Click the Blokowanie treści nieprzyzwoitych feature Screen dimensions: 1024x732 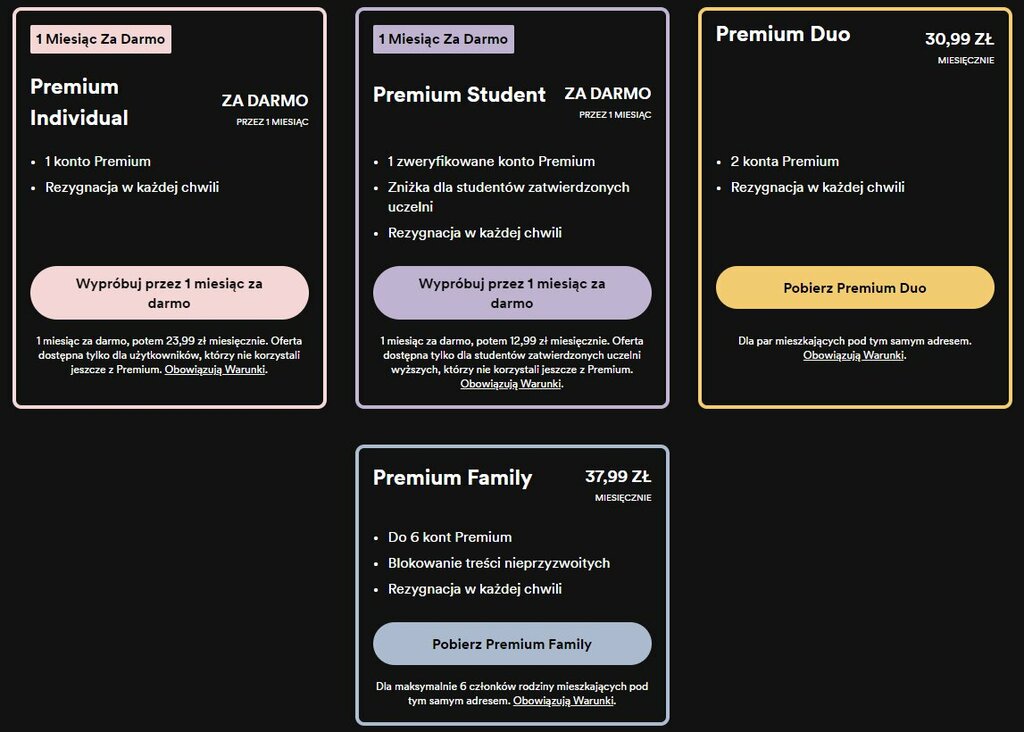[499, 563]
